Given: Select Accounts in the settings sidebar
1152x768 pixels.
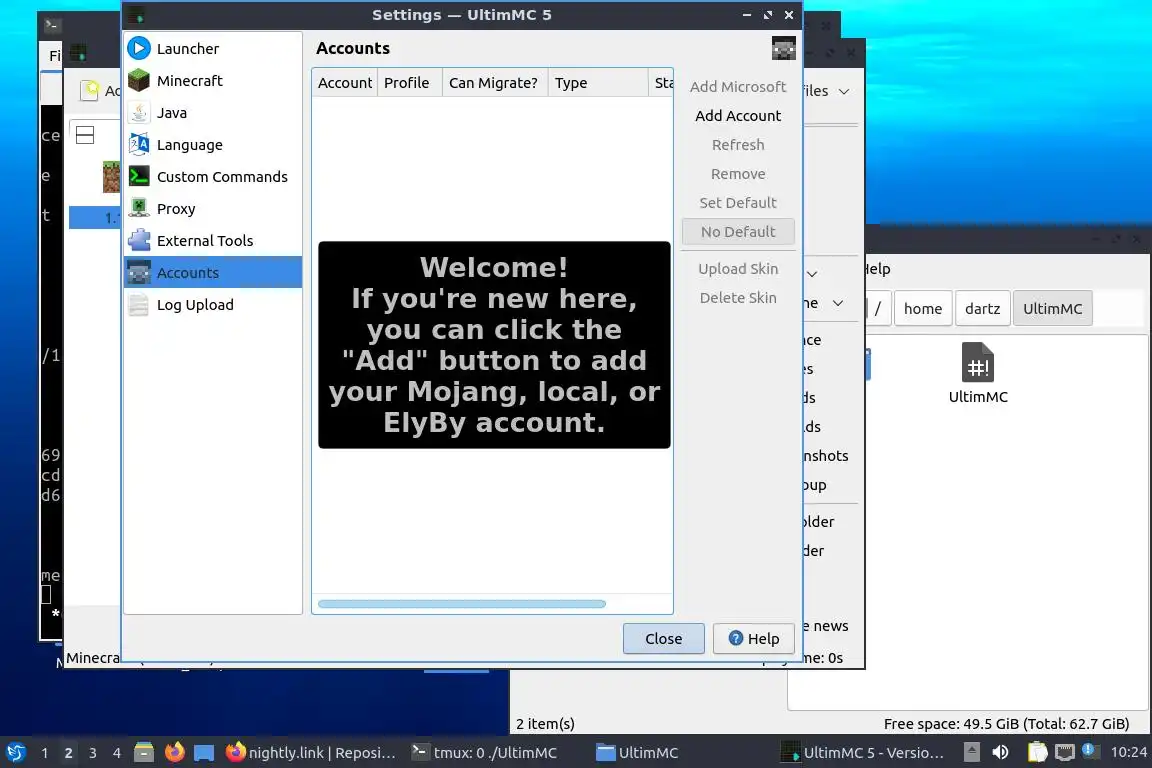Looking at the screenshot, I should (212, 273).
